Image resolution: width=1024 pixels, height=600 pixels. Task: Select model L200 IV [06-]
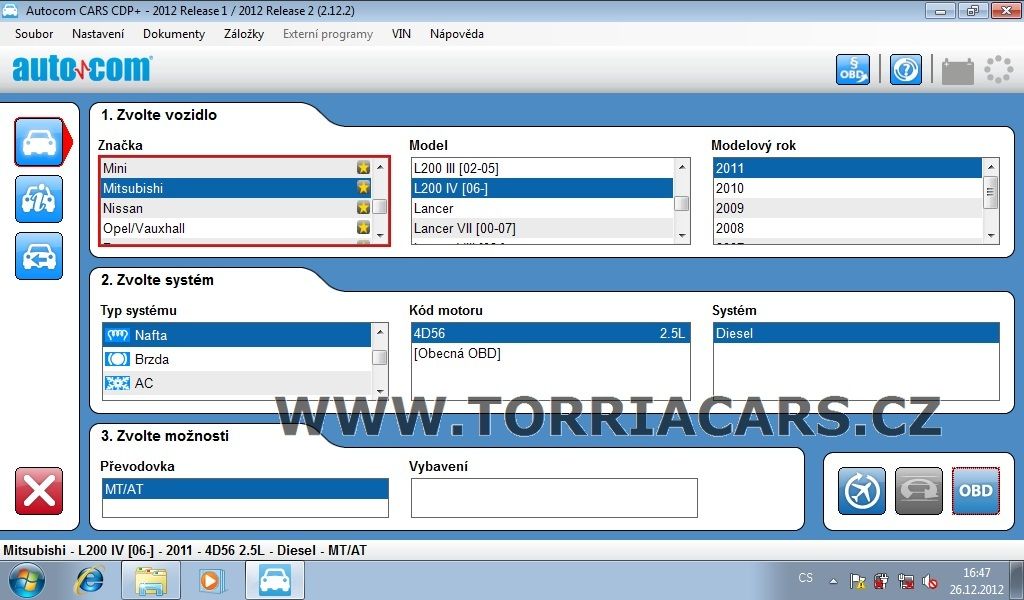coord(542,188)
